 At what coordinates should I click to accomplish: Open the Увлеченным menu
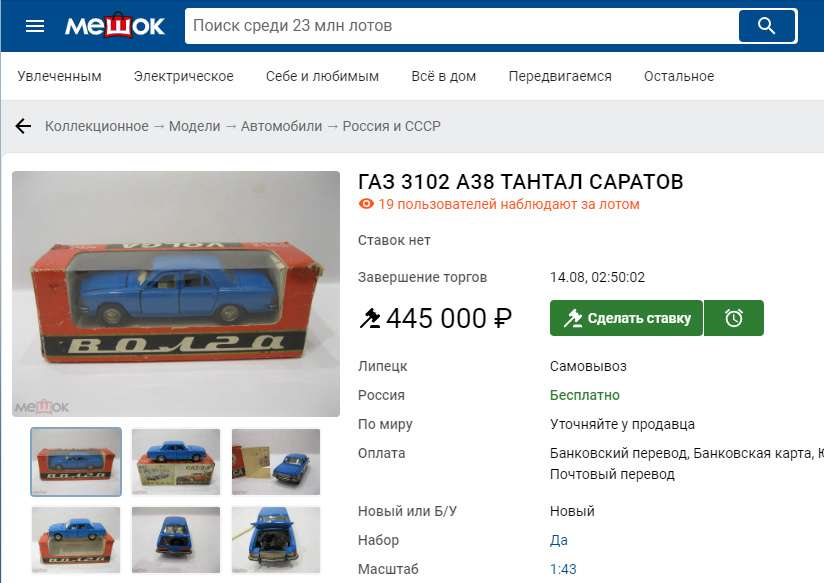click(x=59, y=76)
